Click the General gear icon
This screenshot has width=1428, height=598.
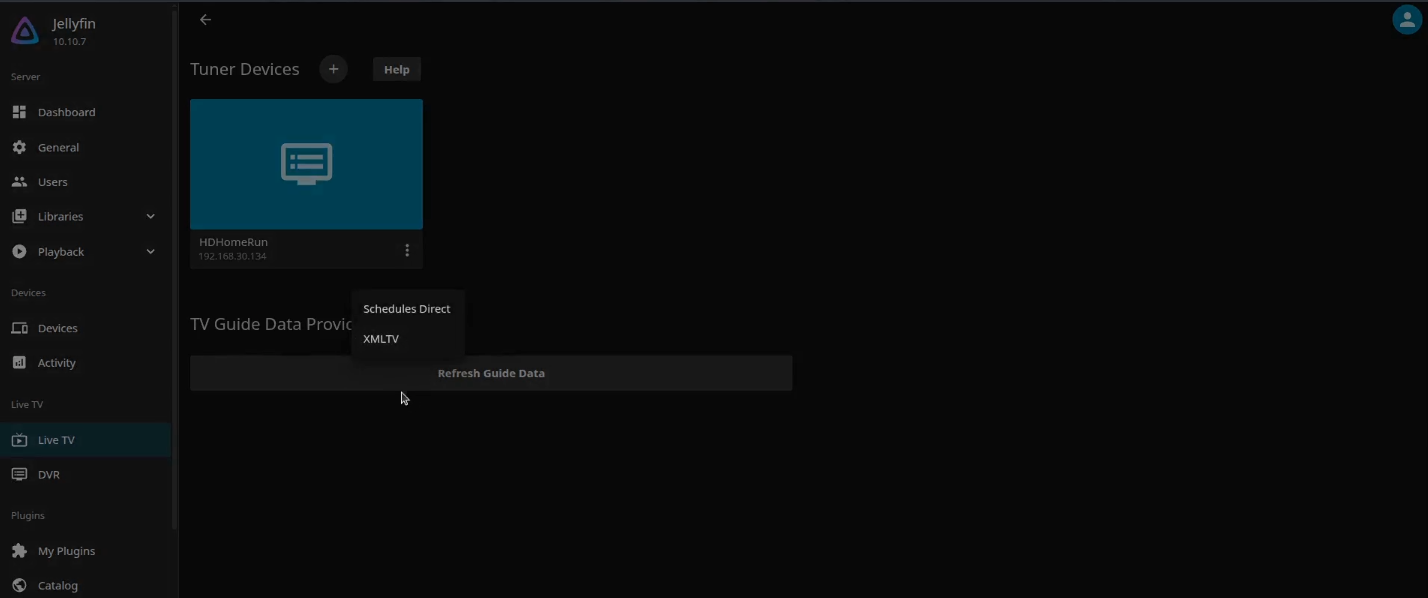(19, 147)
